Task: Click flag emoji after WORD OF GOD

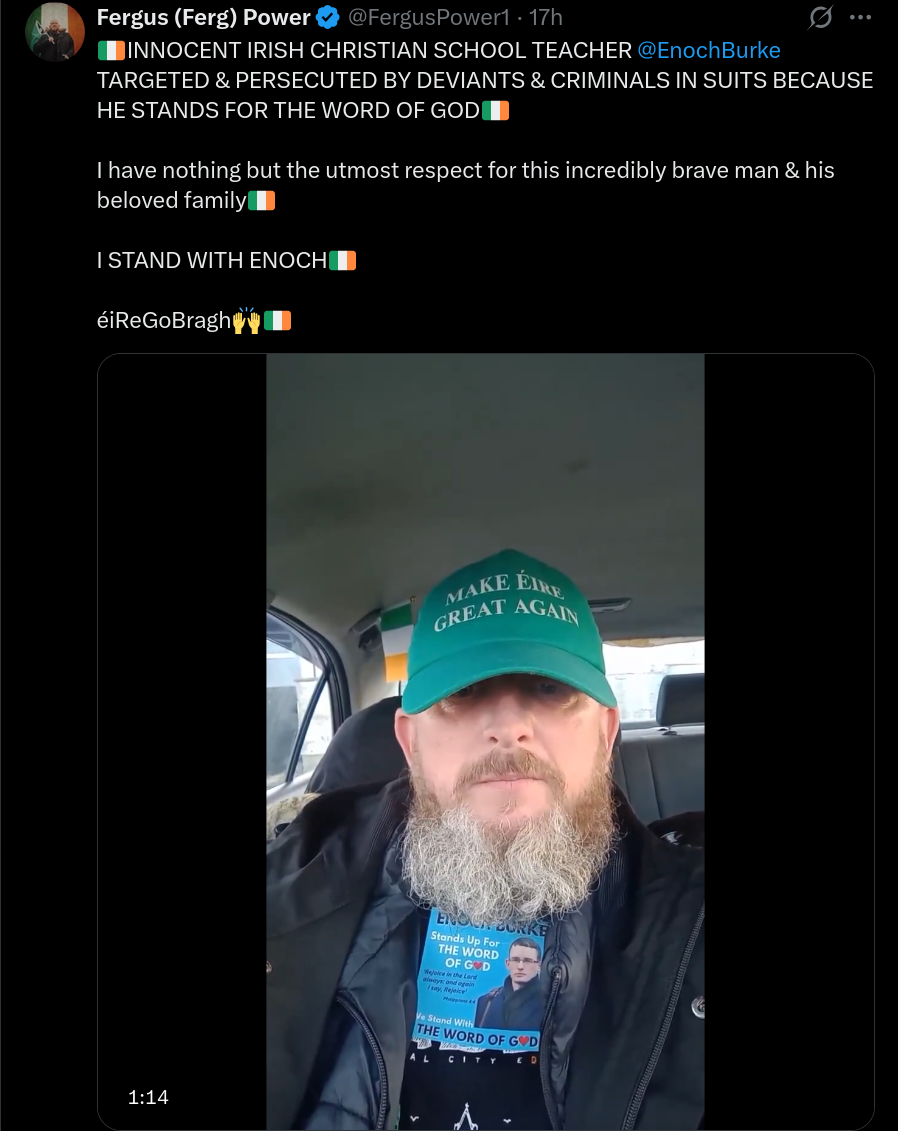Action: click(495, 110)
